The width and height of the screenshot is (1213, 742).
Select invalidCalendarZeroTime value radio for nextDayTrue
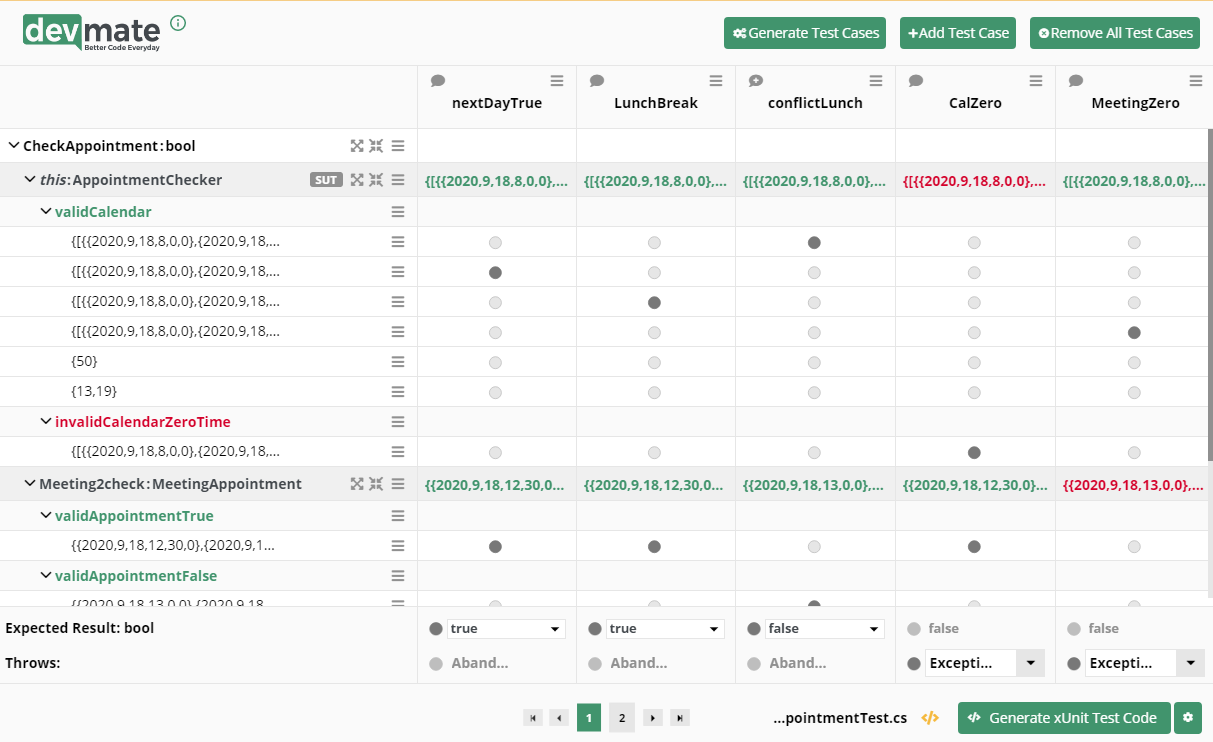click(x=495, y=452)
